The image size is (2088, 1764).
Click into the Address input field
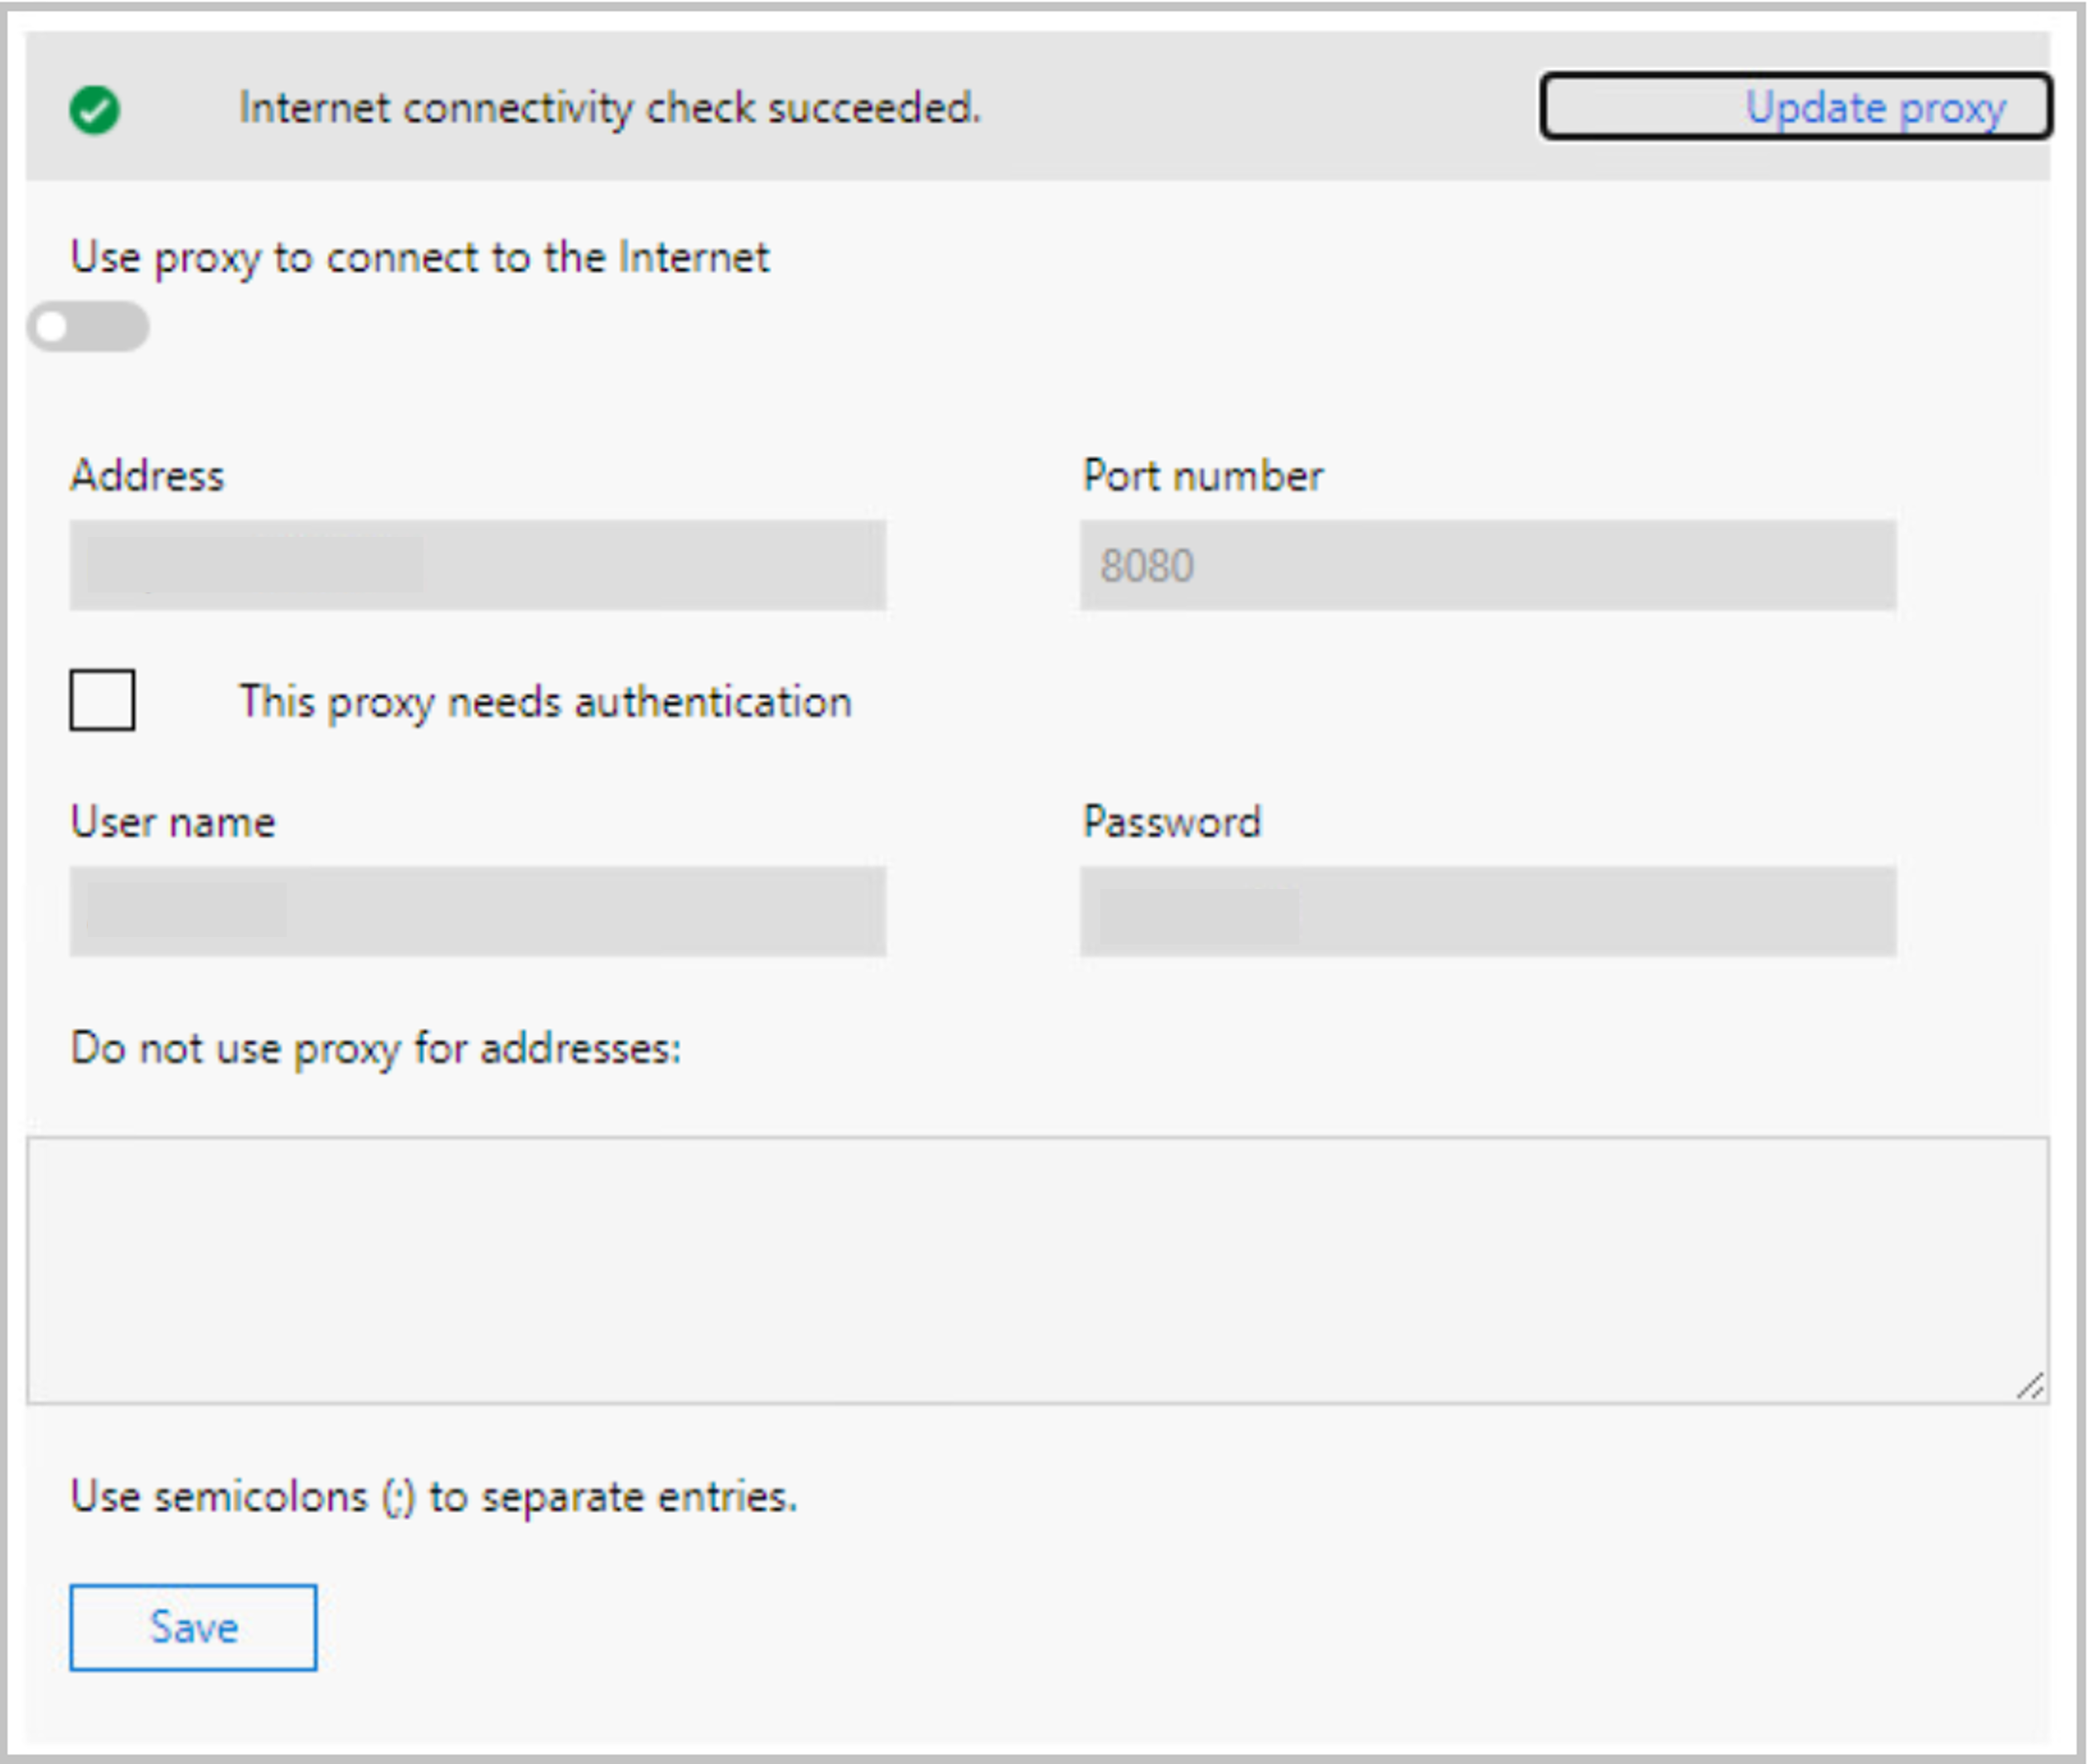[x=477, y=565]
